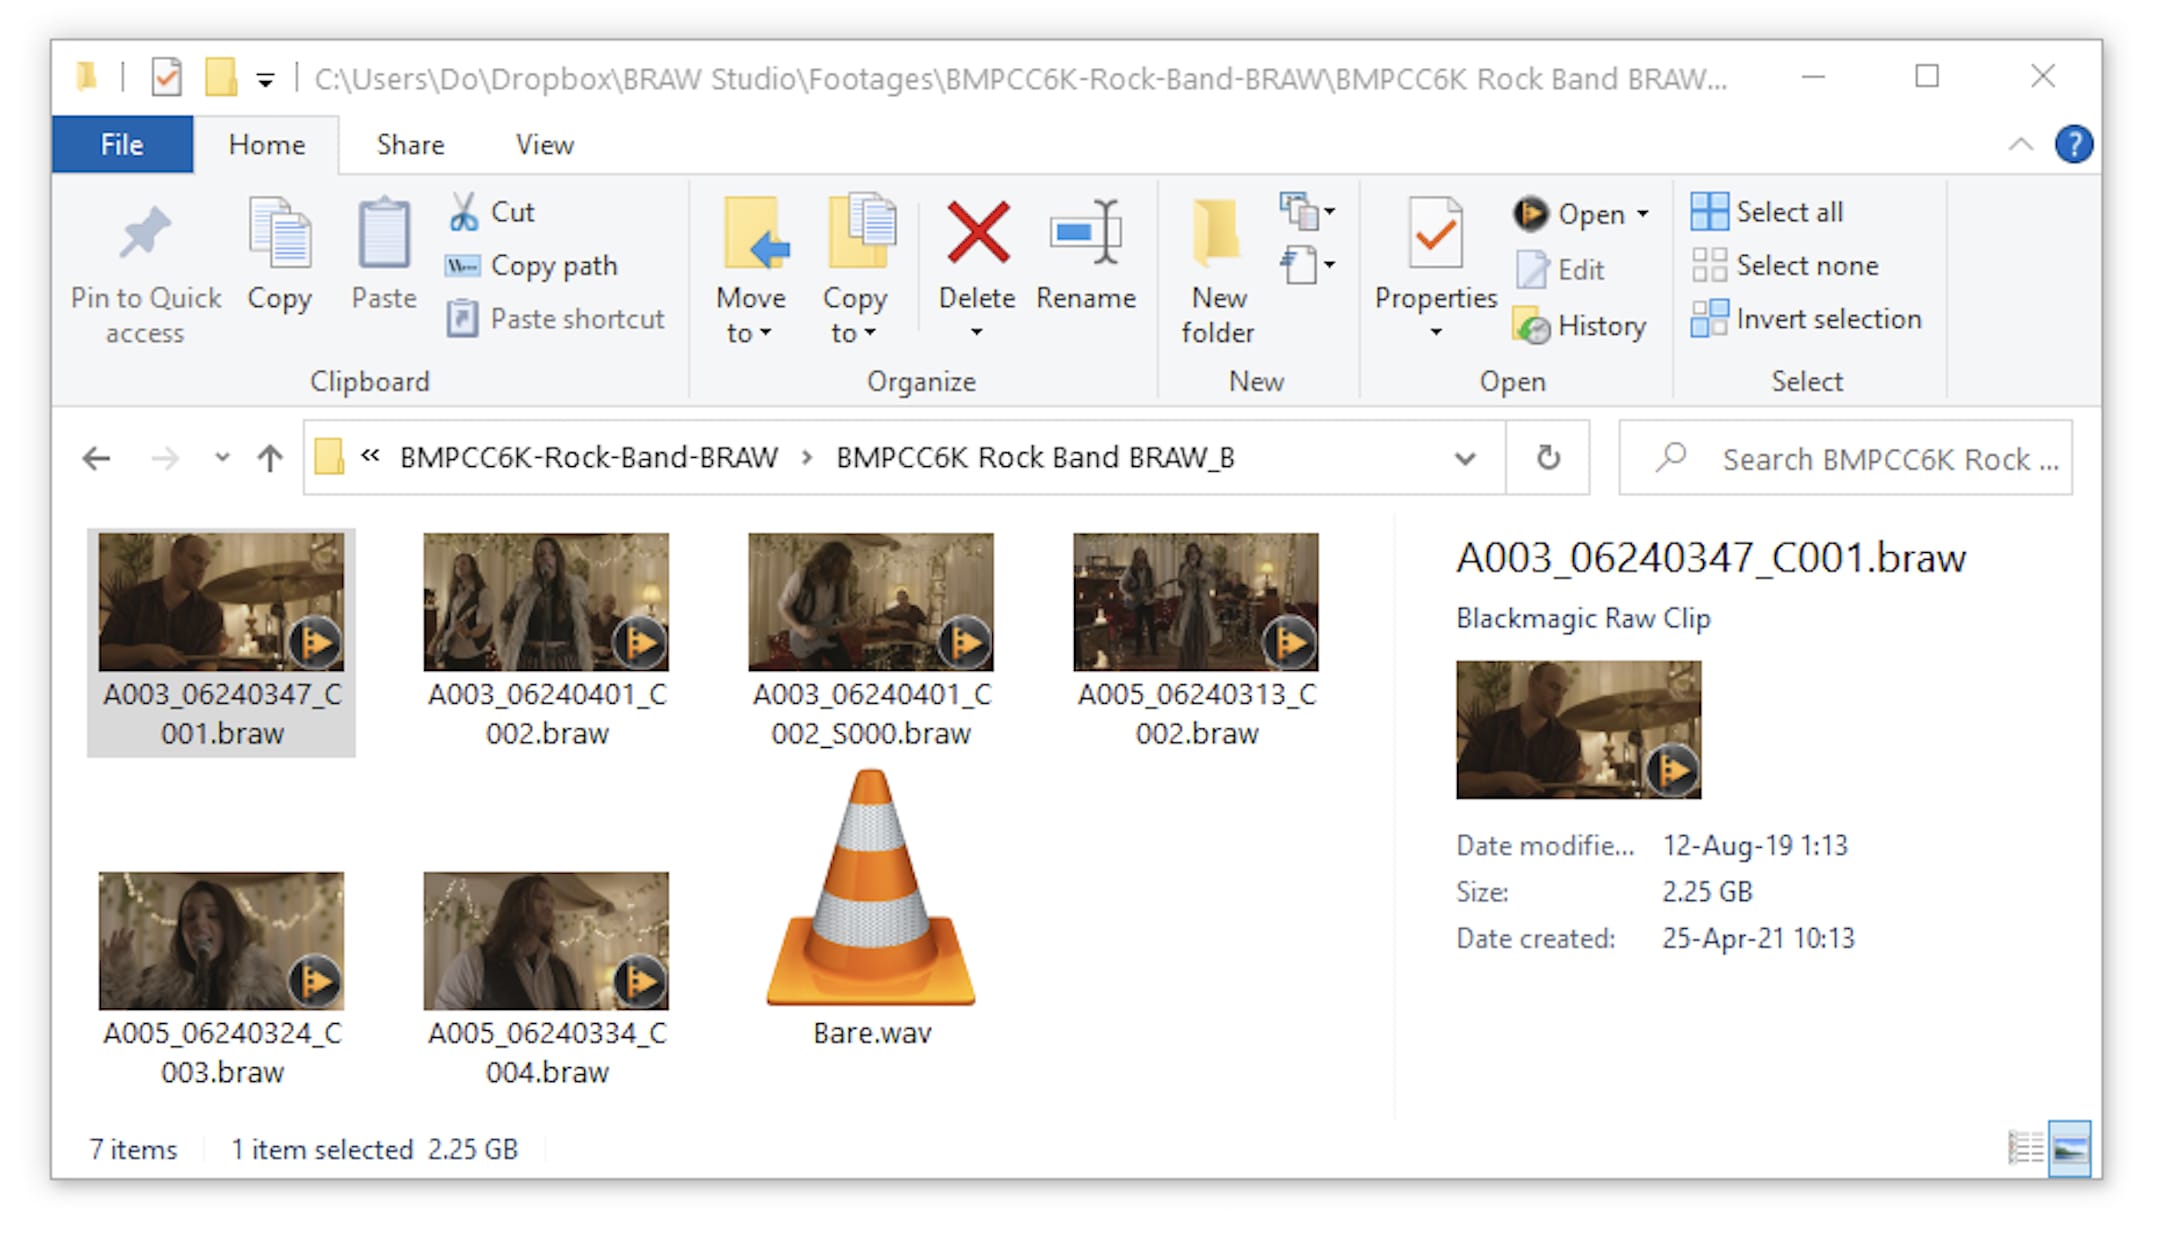
Task: Open the address bar dropdown arrow
Action: pyautogui.click(x=1465, y=458)
